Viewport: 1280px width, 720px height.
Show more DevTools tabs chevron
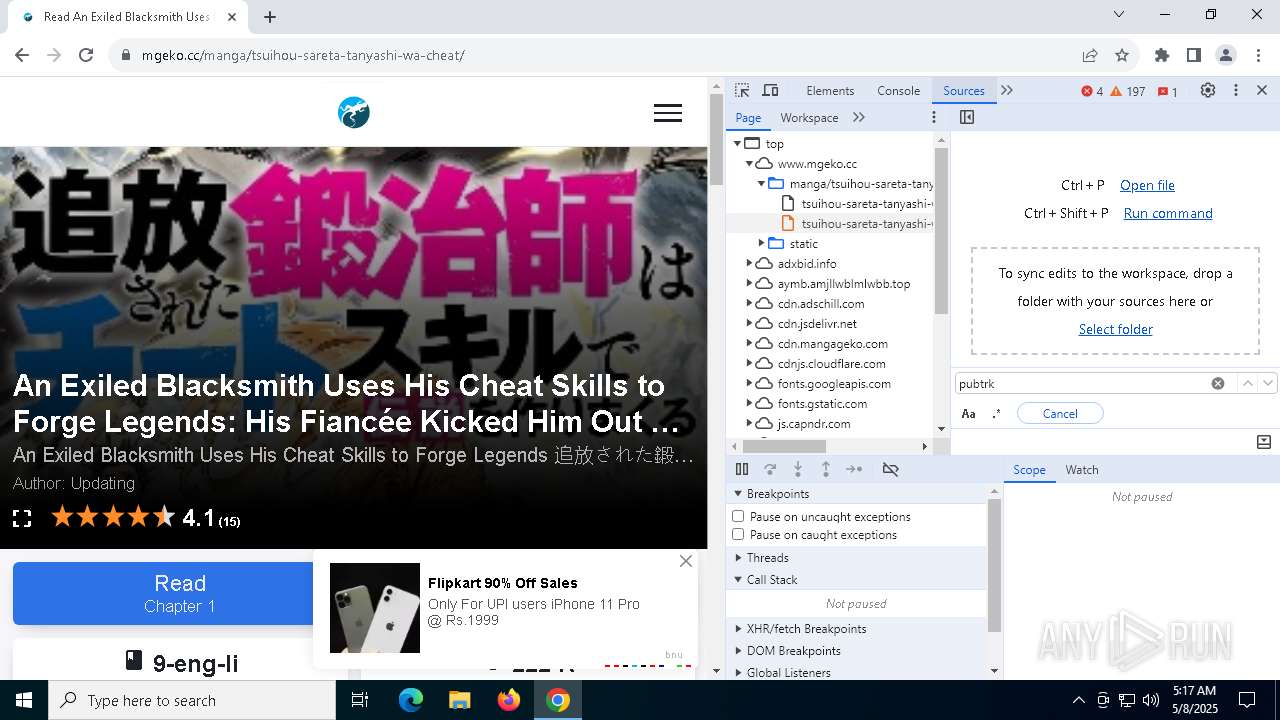1007,90
